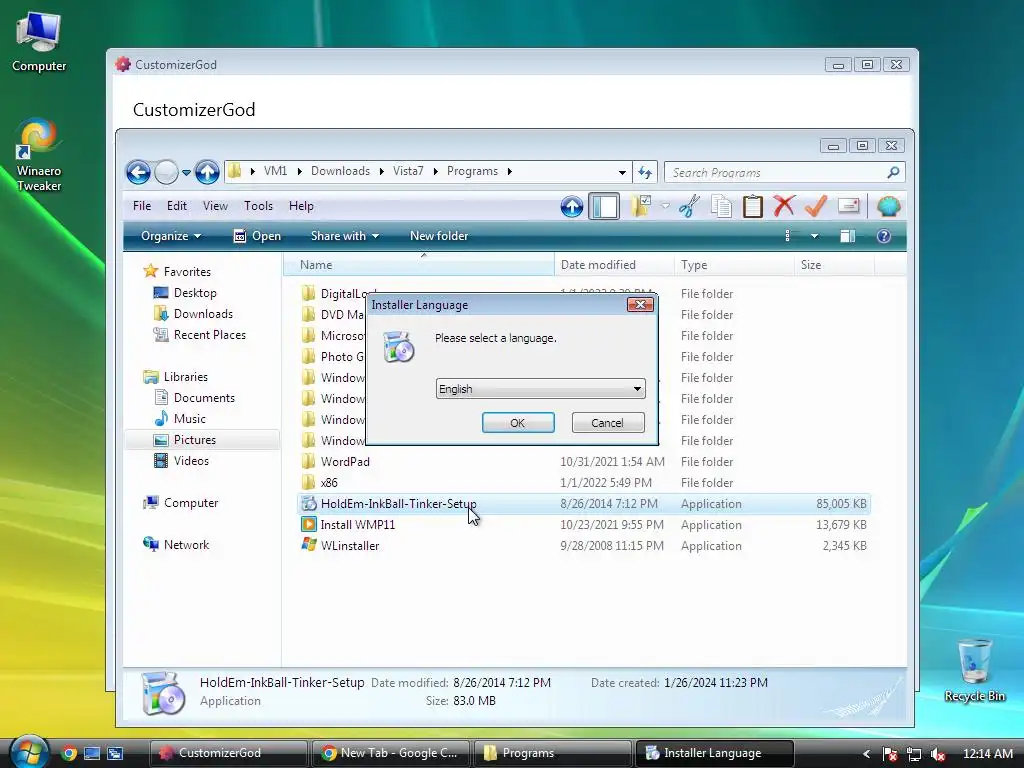Viewport: 1024px width, 768px height.
Task: Close the Installer Language dialog
Action: [640, 304]
